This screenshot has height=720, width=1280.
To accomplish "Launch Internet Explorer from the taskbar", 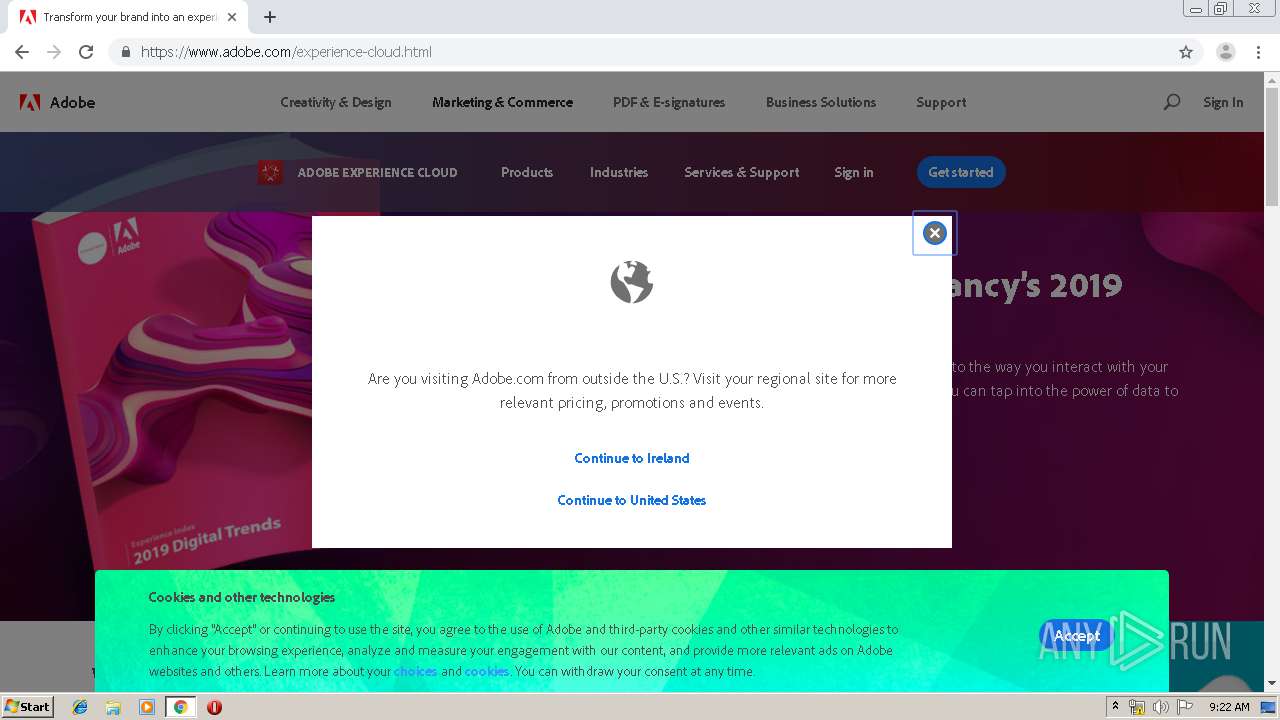I will click(80, 707).
